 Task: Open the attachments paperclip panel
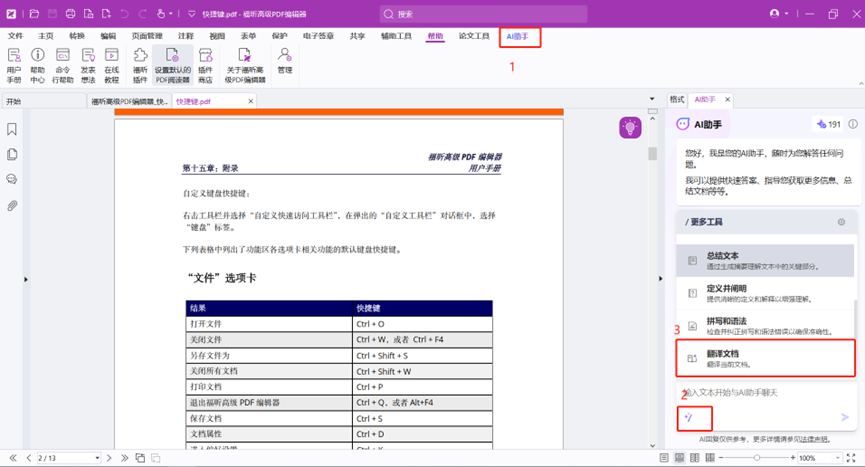(x=12, y=206)
